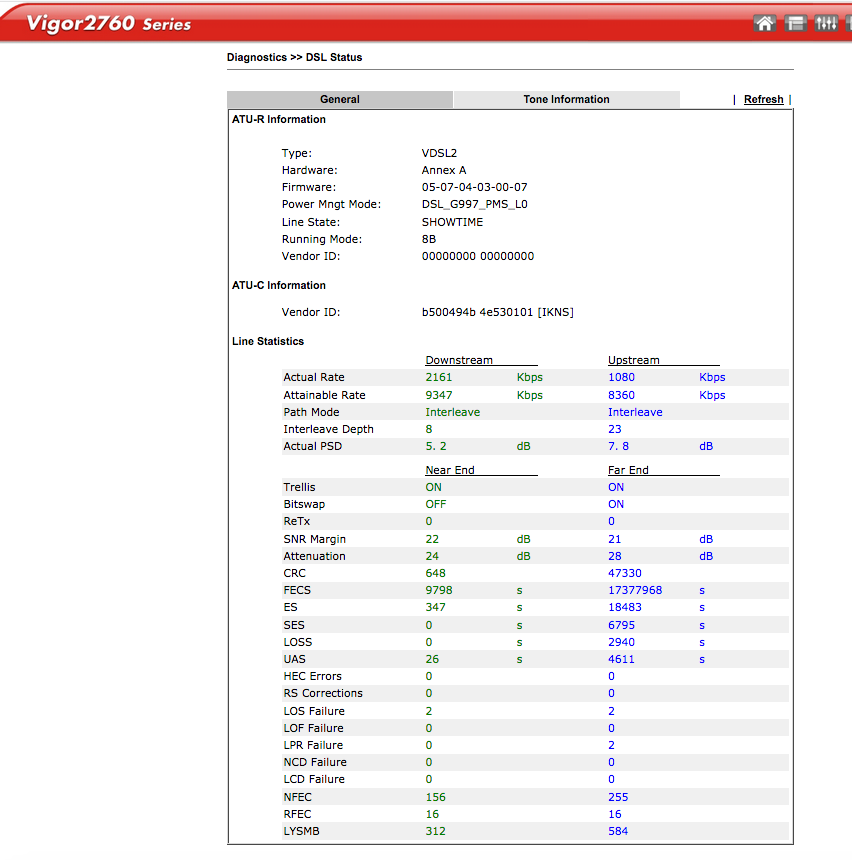Open the sliders settings icon in header

tap(826, 23)
